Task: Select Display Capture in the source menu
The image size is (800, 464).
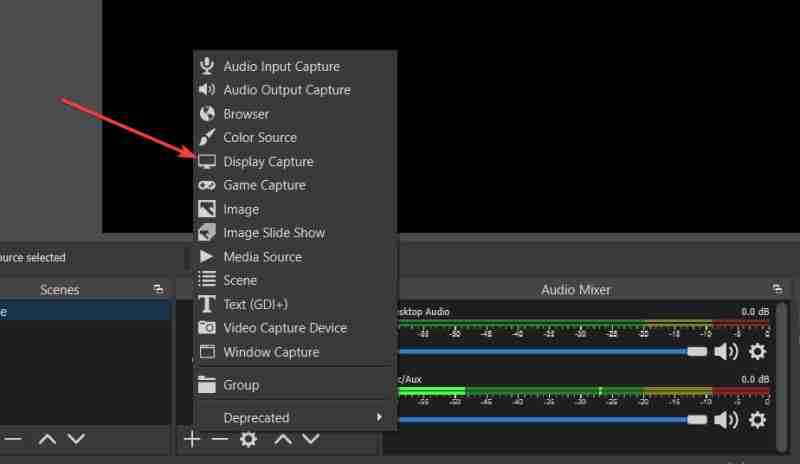Action: pos(295,161)
